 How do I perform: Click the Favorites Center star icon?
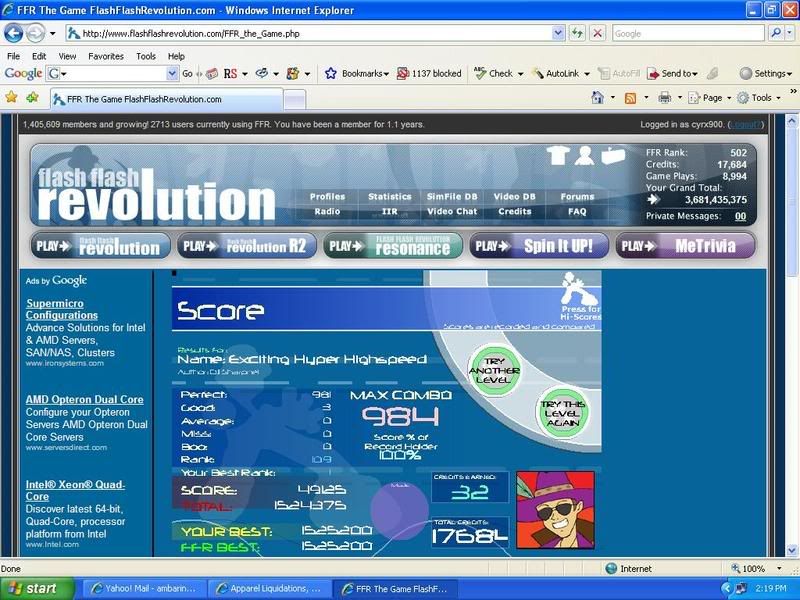[12, 98]
